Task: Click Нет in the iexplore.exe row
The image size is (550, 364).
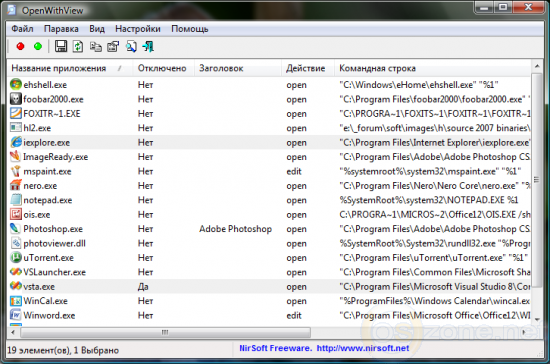Action: point(145,142)
